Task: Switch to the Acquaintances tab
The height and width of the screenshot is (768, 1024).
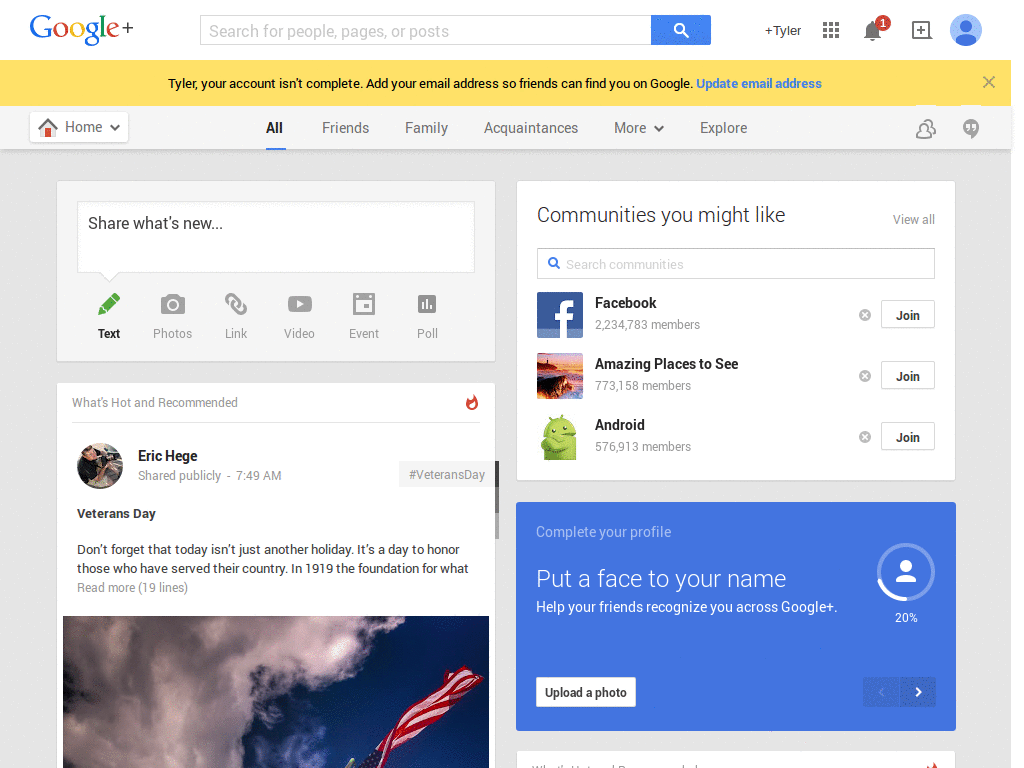Action: tap(531, 128)
